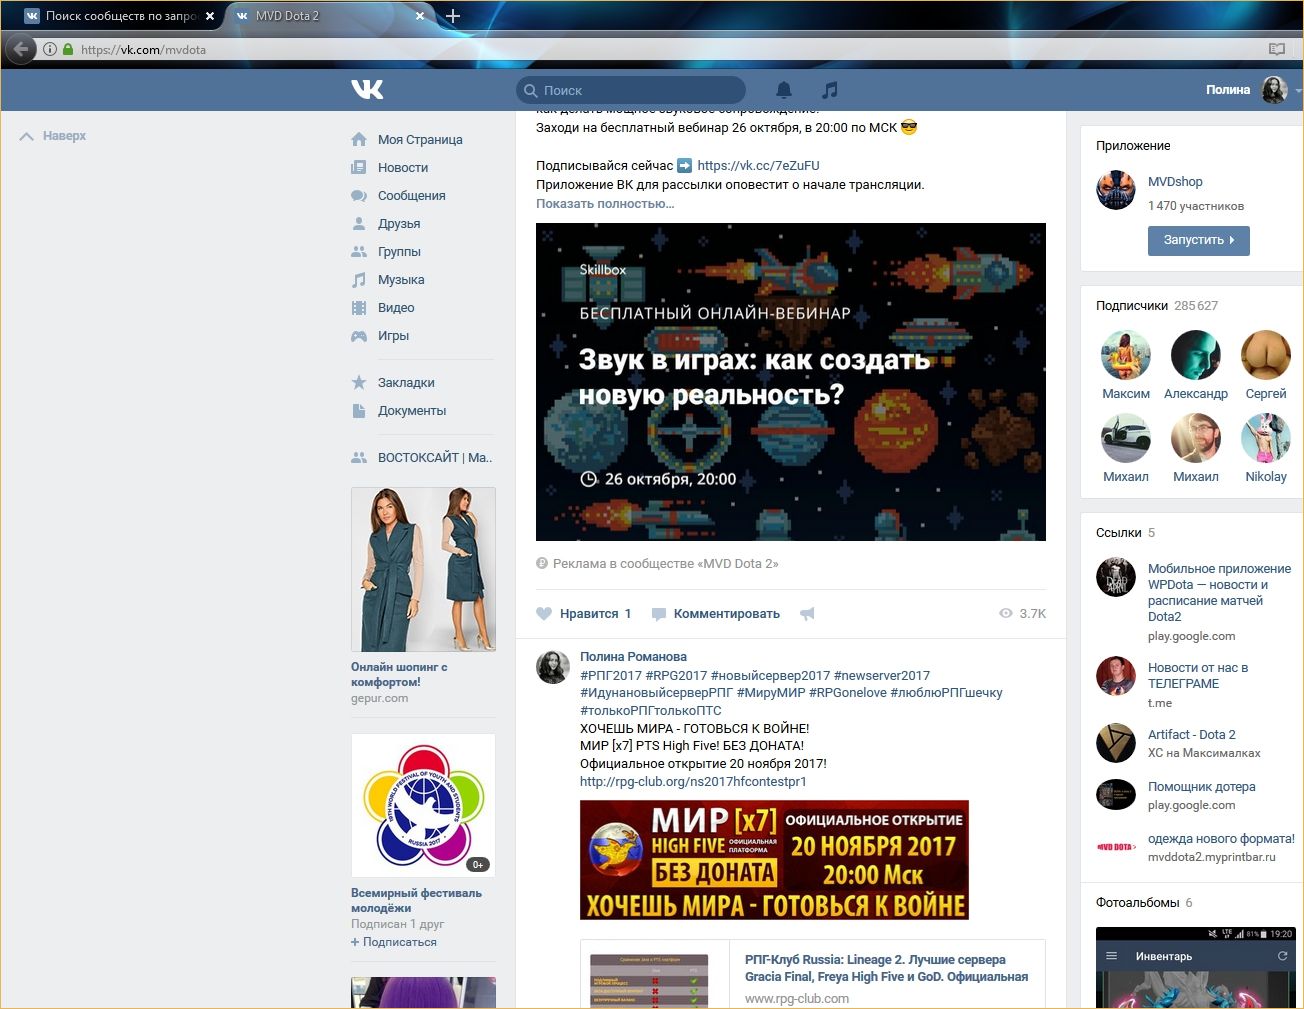Click gamepad icon beside Игры
Viewport: 1304px width, 1009px height.
click(x=359, y=336)
